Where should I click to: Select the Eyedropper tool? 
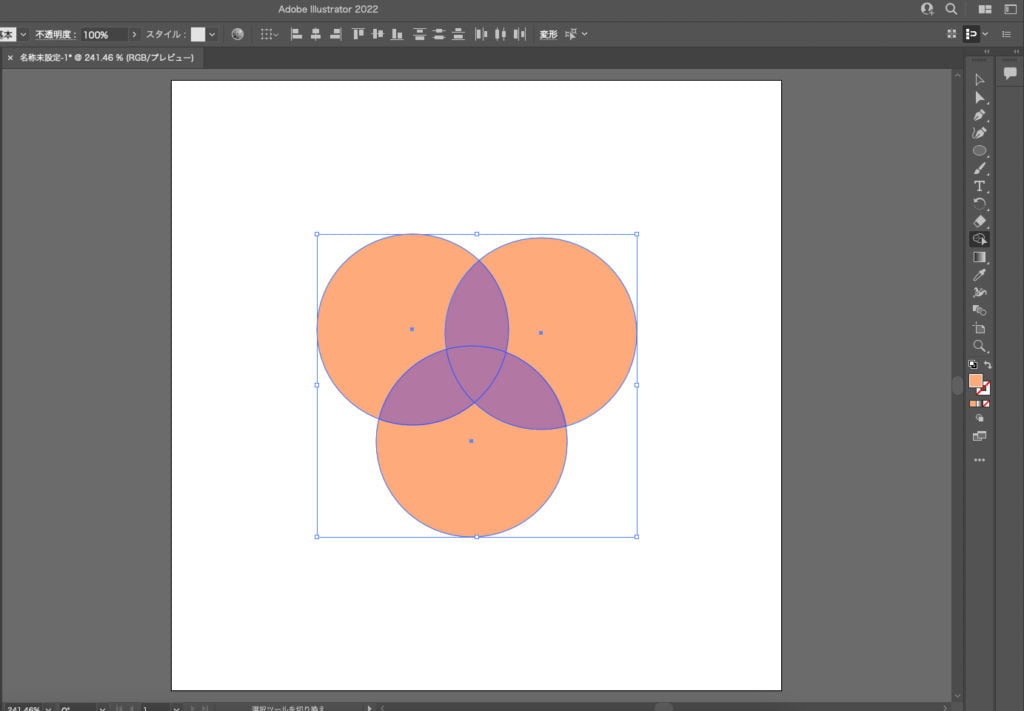979,274
